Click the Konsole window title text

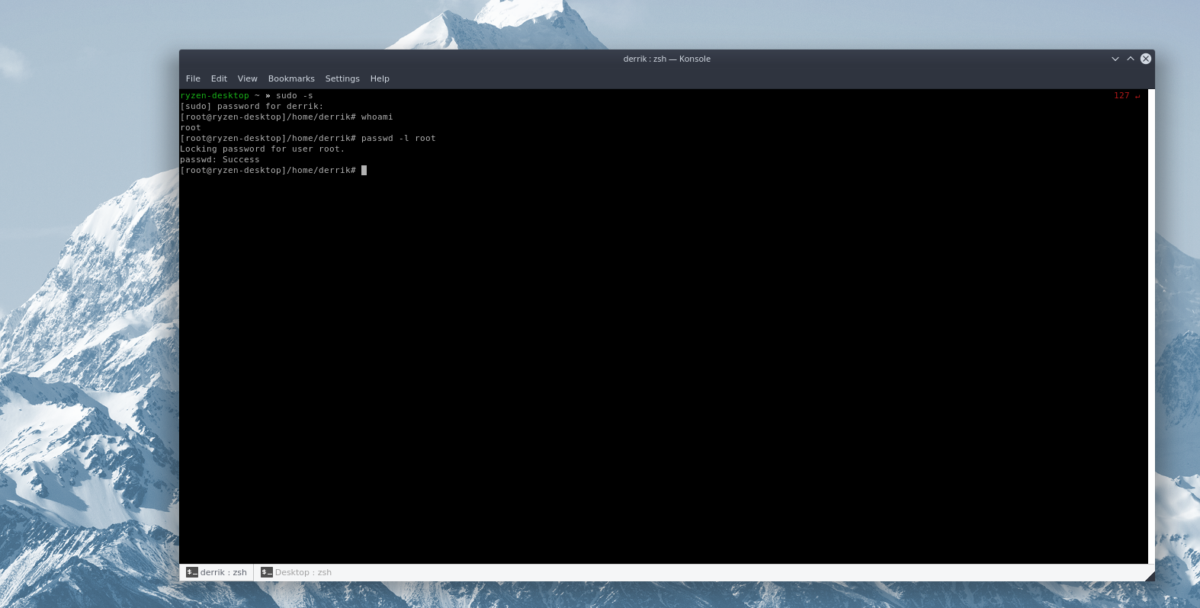tap(666, 59)
